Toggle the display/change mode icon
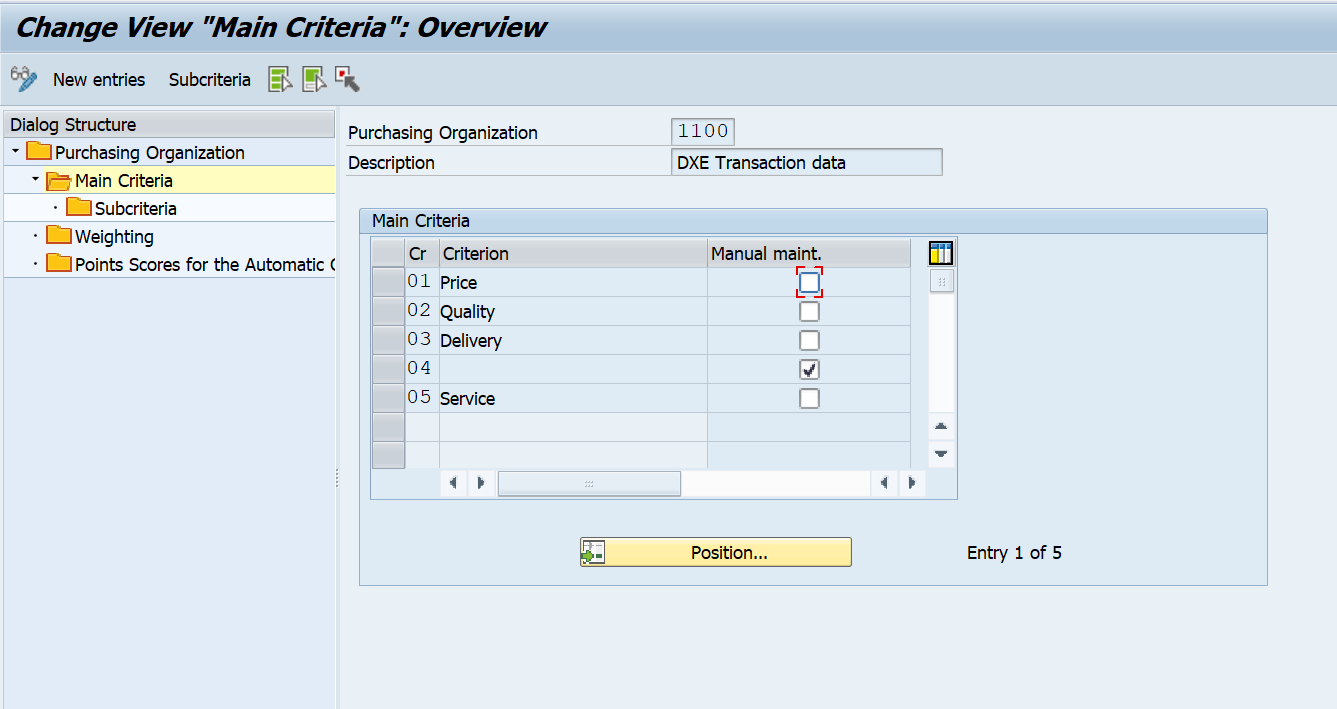1337x709 pixels. [x=24, y=79]
